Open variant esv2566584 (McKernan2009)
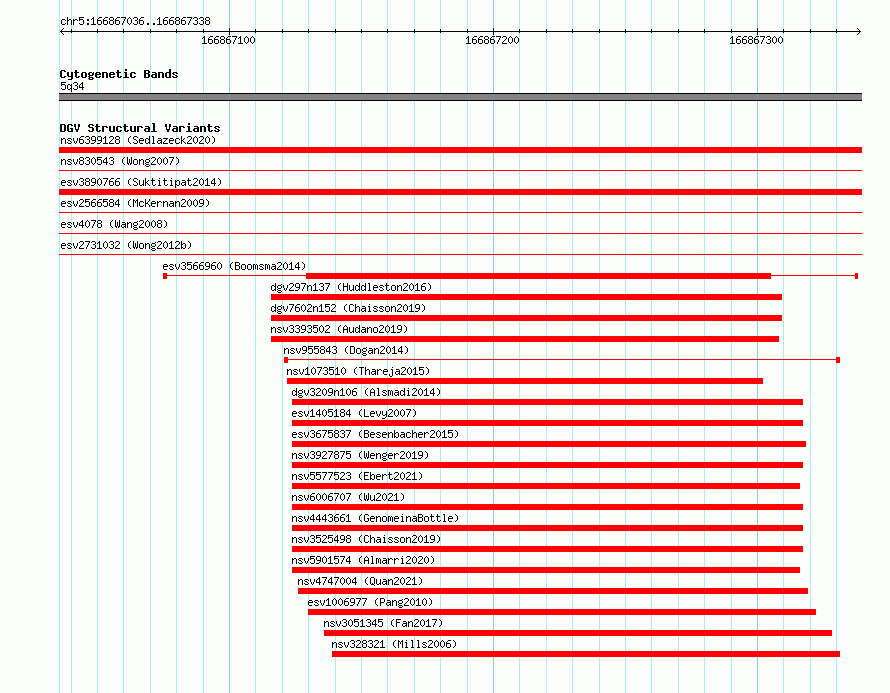Screen dimensions: 890x693 pyautogui.click(x=135, y=203)
